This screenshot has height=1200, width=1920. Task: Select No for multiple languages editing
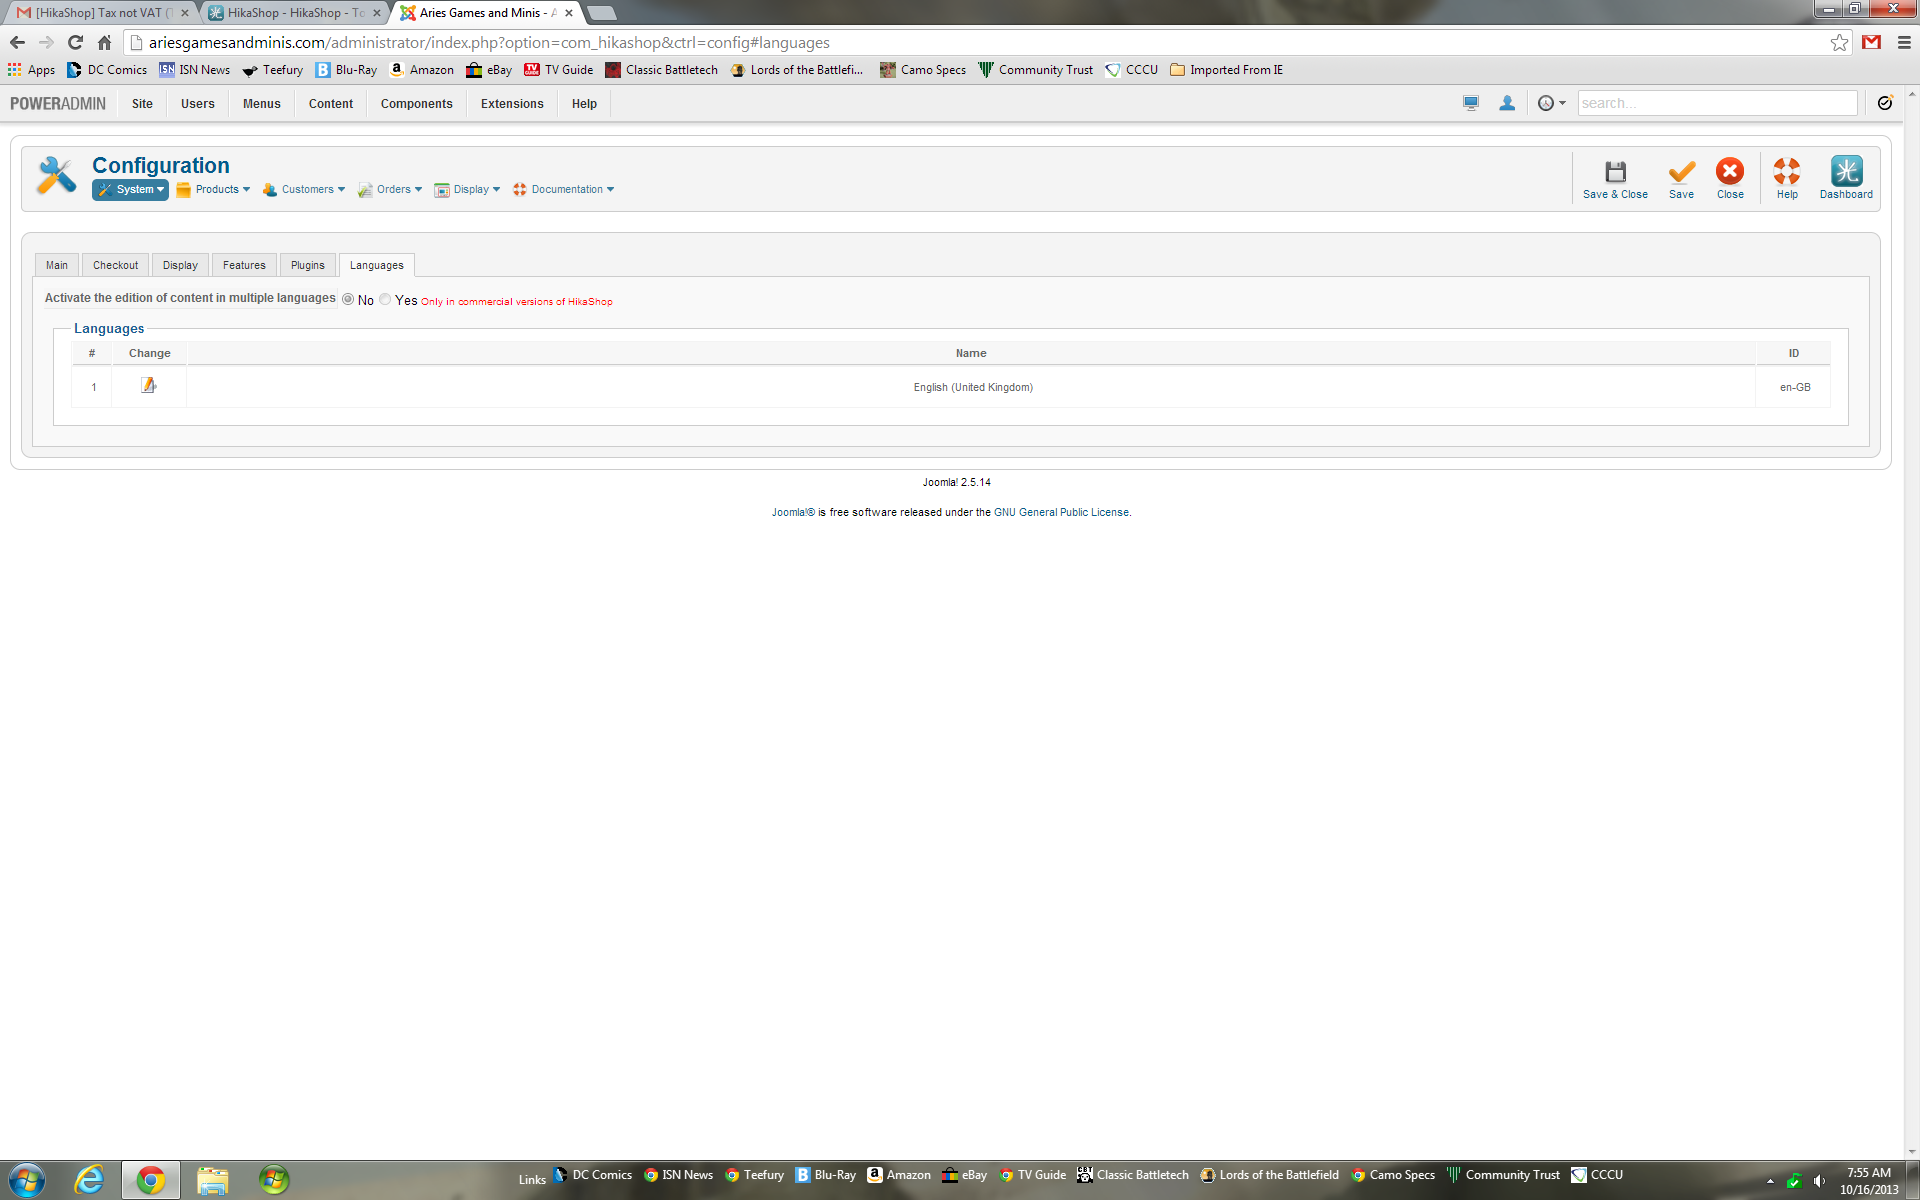coord(348,300)
